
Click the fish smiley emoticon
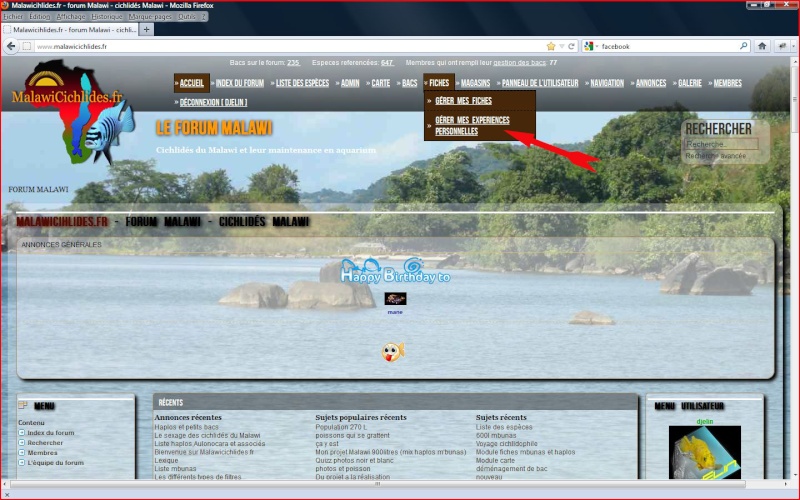(393, 352)
